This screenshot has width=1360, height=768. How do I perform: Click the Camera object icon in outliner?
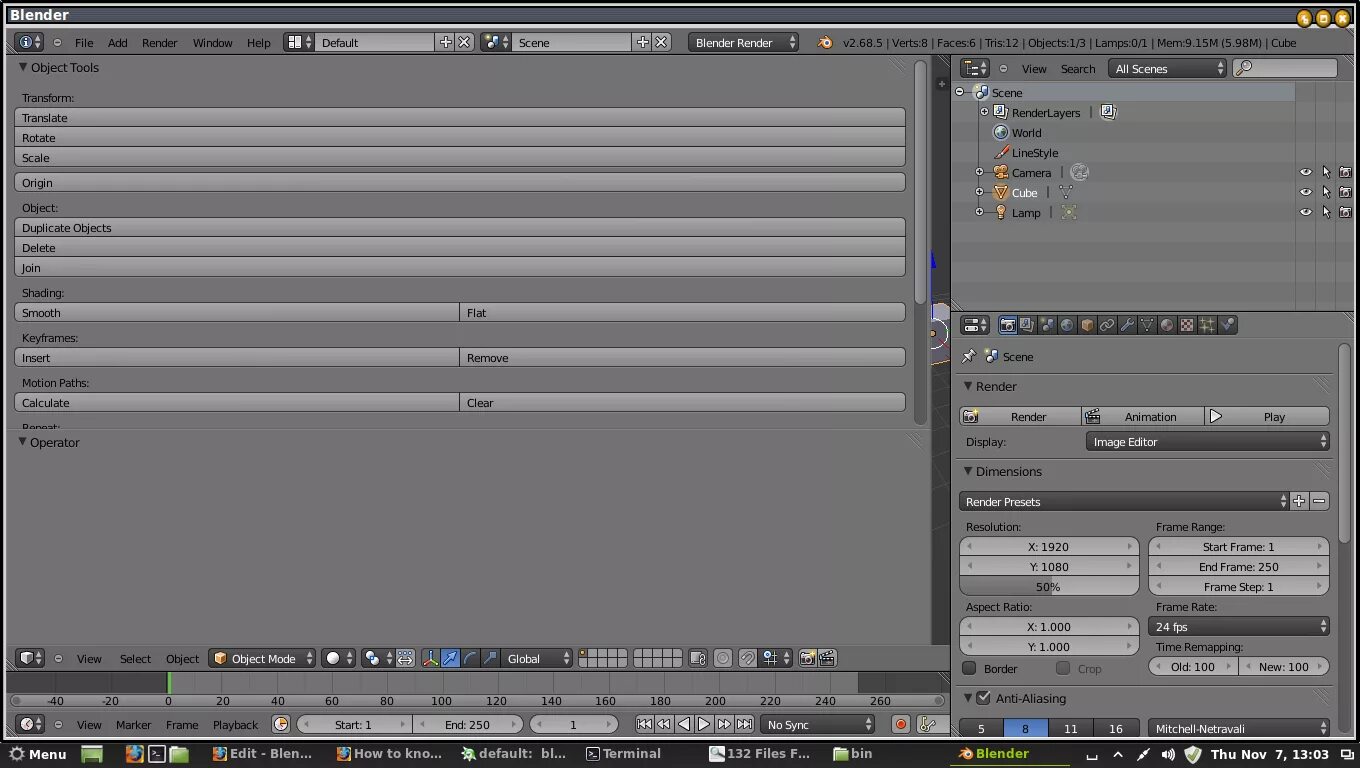[x=1000, y=173]
